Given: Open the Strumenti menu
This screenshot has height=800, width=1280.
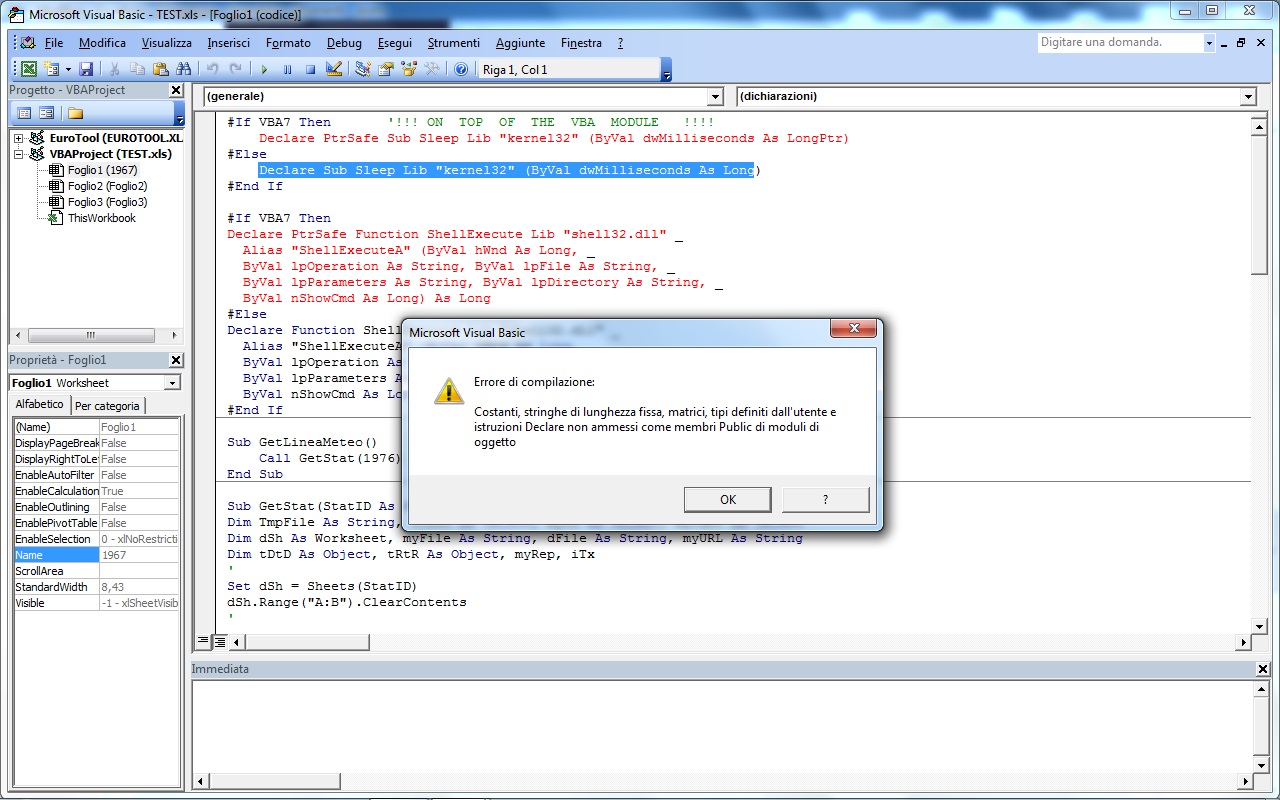Looking at the screenshot, I should pos(454,43).
